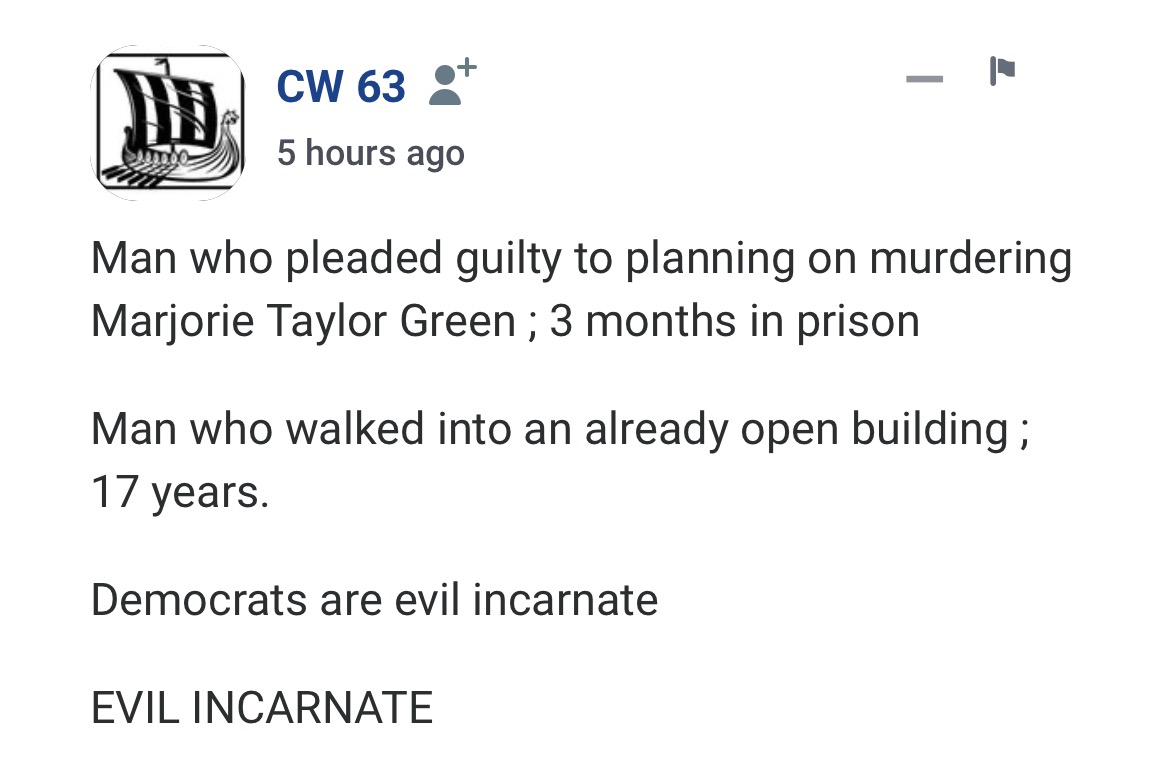Open the CW 63 profile link
The width and height of the screenshot is (1170, 771).
point(341,88)
